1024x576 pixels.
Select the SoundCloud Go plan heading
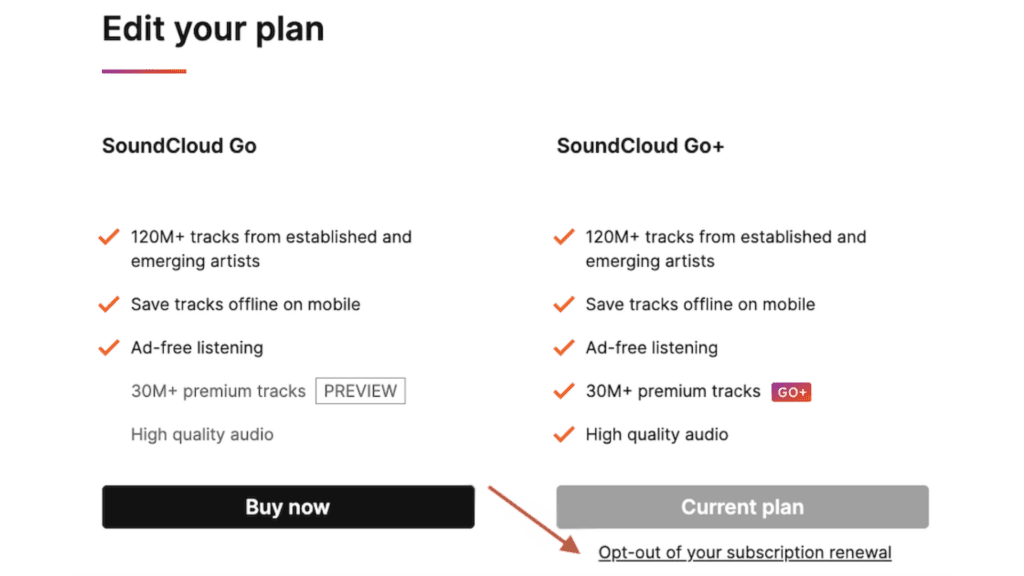coord(178,146)
